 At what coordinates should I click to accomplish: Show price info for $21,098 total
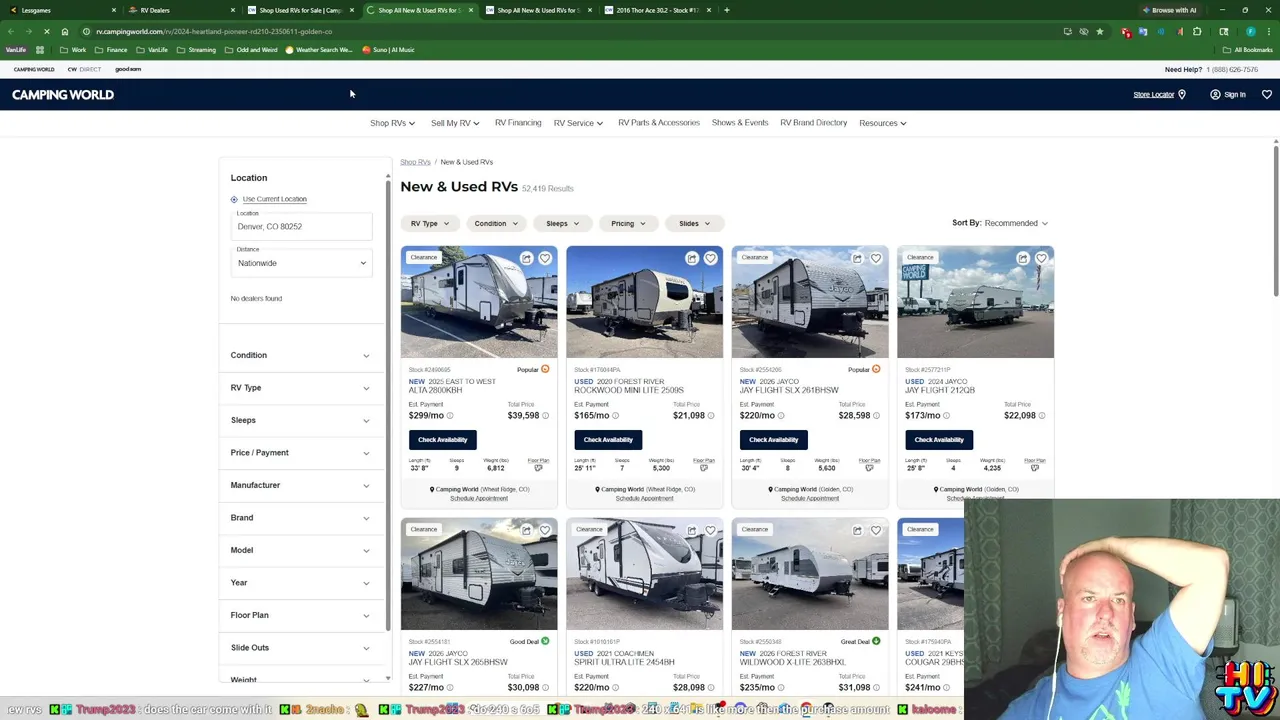click(710, 416)
